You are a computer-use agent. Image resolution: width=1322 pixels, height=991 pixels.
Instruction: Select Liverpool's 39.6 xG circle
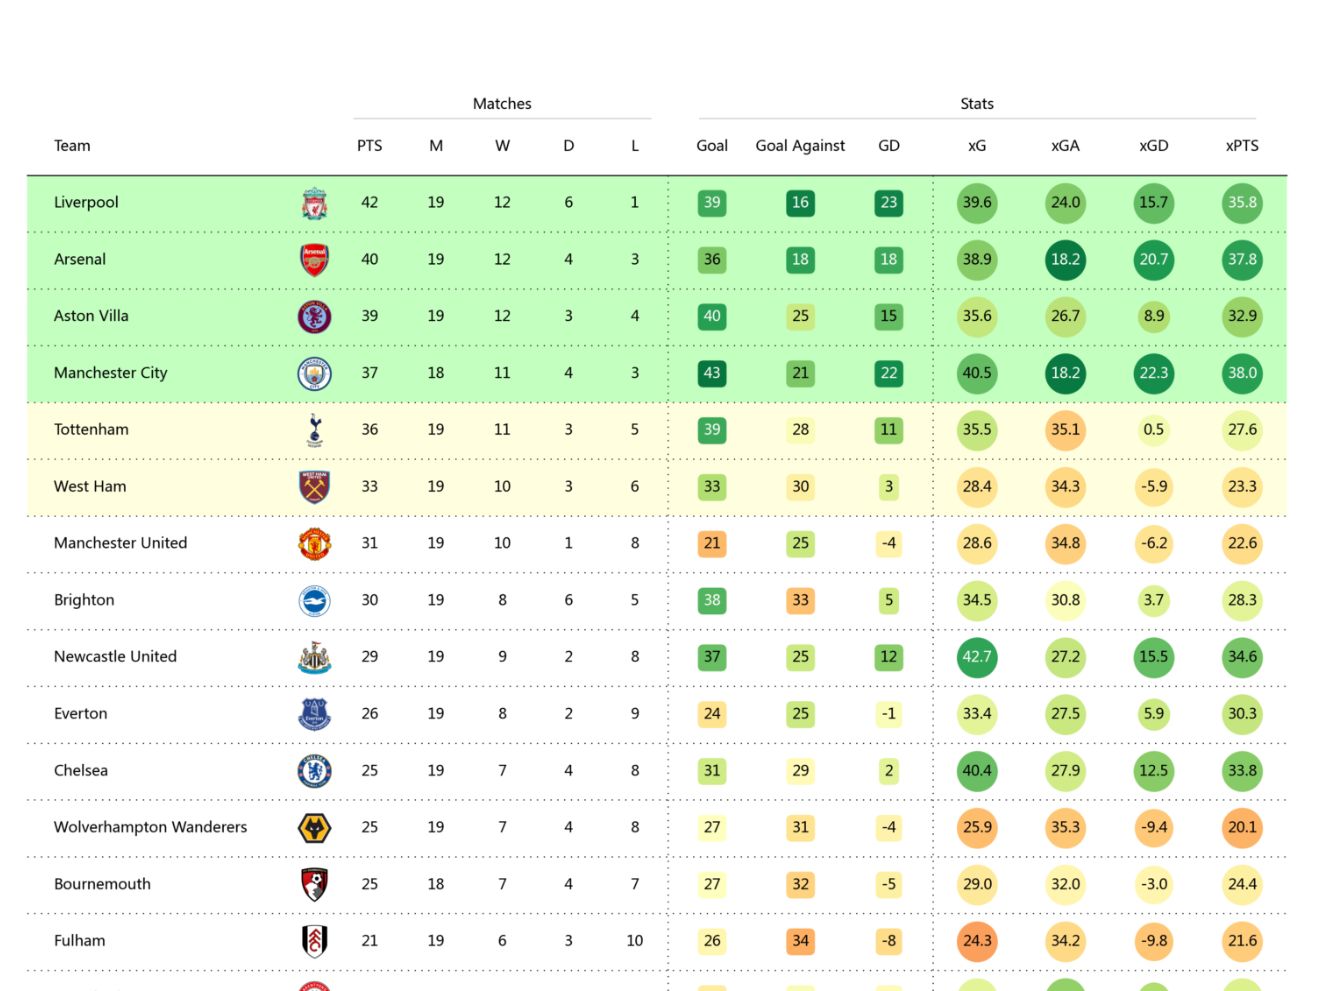point(977,203)
